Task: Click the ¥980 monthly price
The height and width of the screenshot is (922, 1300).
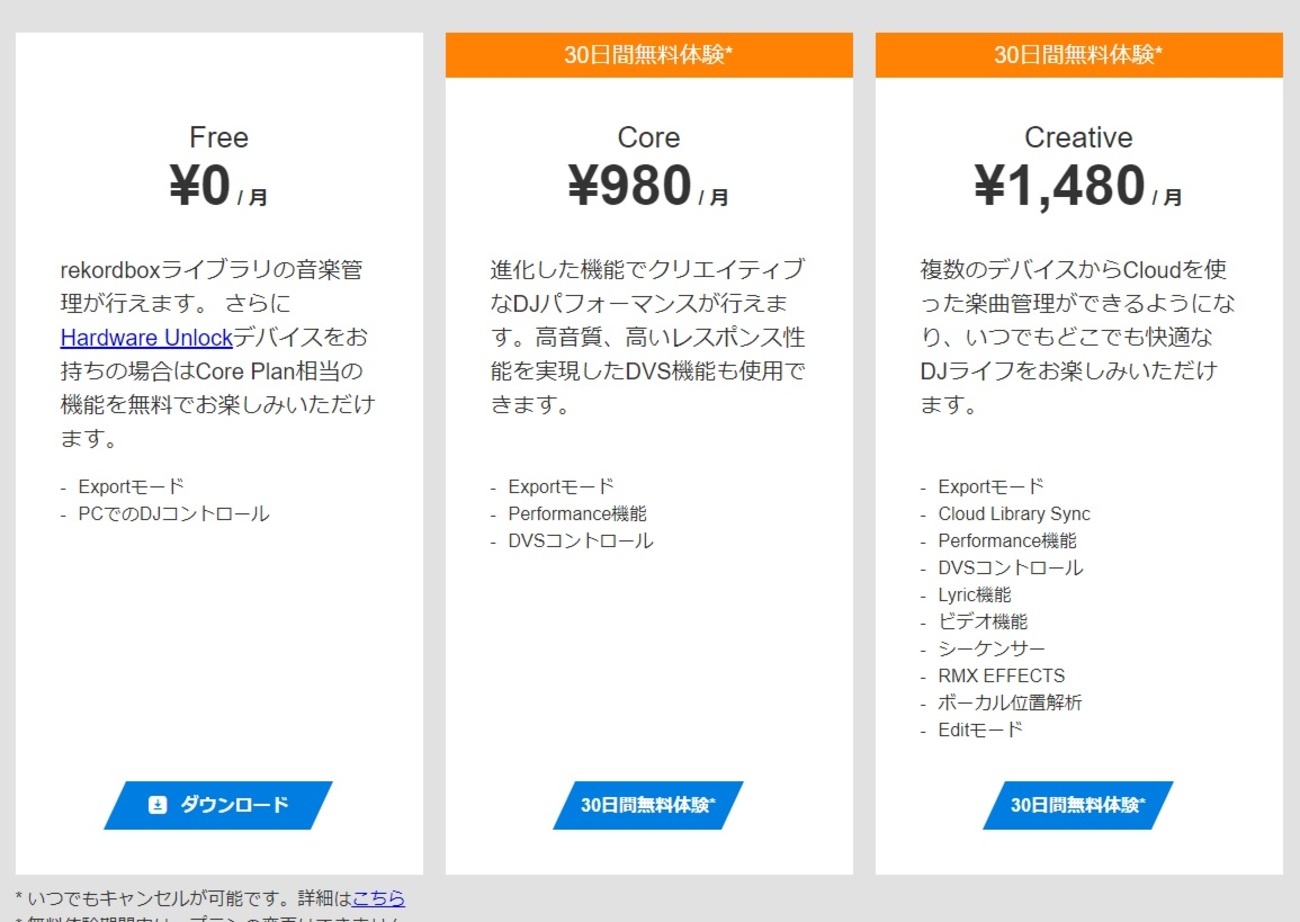Action: [x=649, y=187]
